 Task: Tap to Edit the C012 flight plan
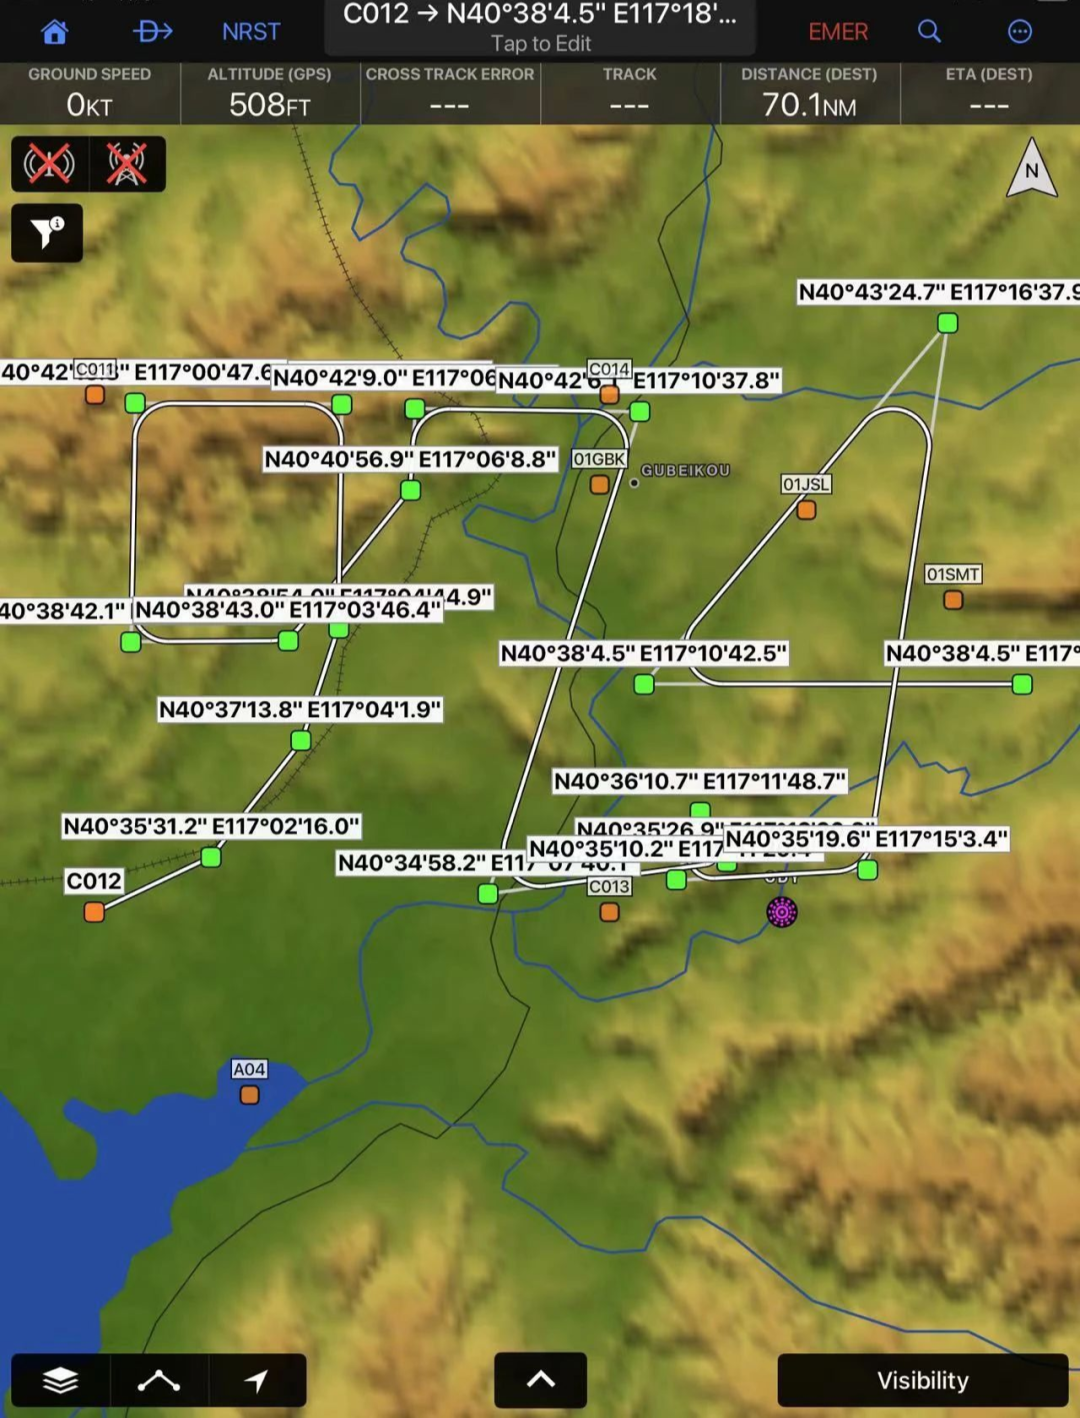pos(540,28)
